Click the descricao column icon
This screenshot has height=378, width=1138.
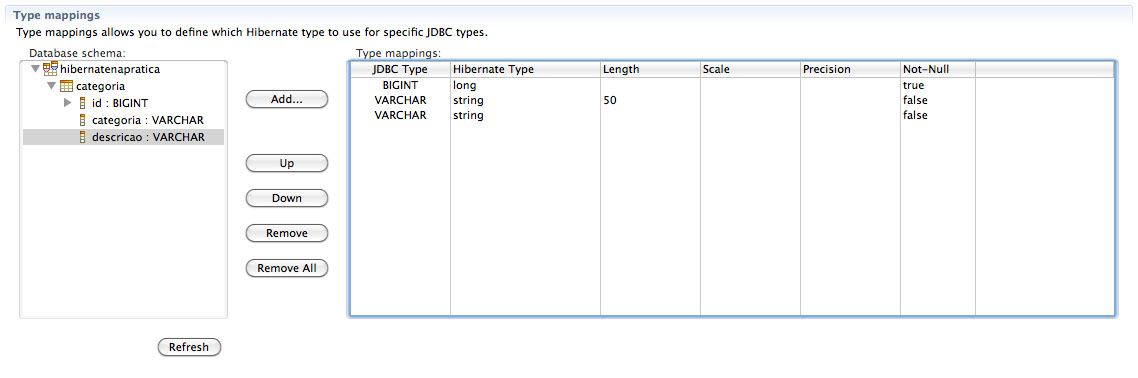coord(82,136)
